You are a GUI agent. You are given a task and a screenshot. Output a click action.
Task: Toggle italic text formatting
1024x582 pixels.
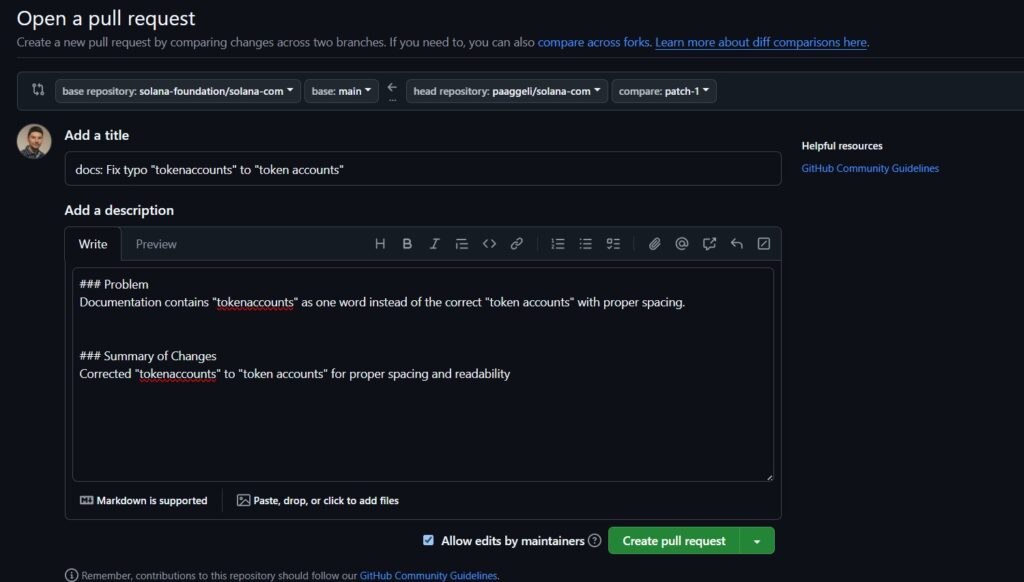click(x=434, y=244)
